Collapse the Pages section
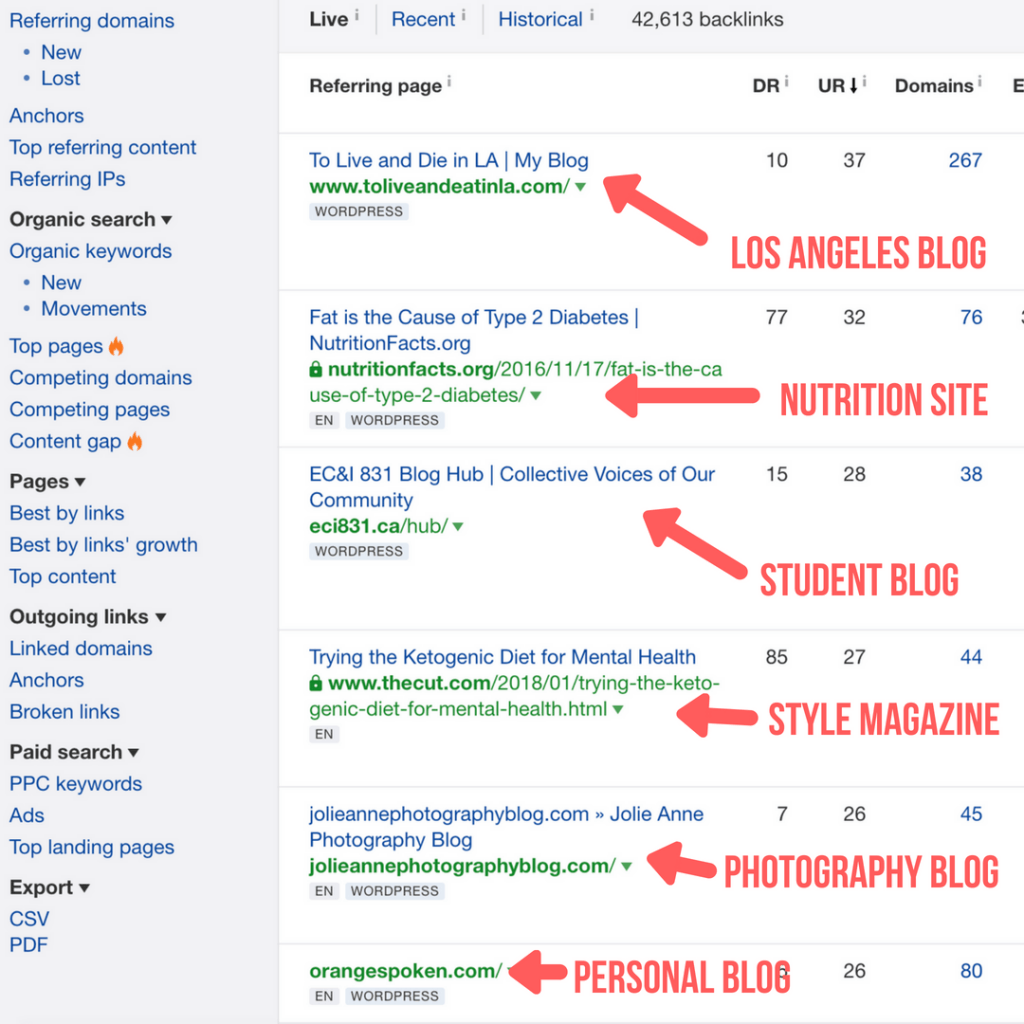Image resolution: width=1024 pixels, height=1024 pixels. pyautogui.click(x=48, y=482)
